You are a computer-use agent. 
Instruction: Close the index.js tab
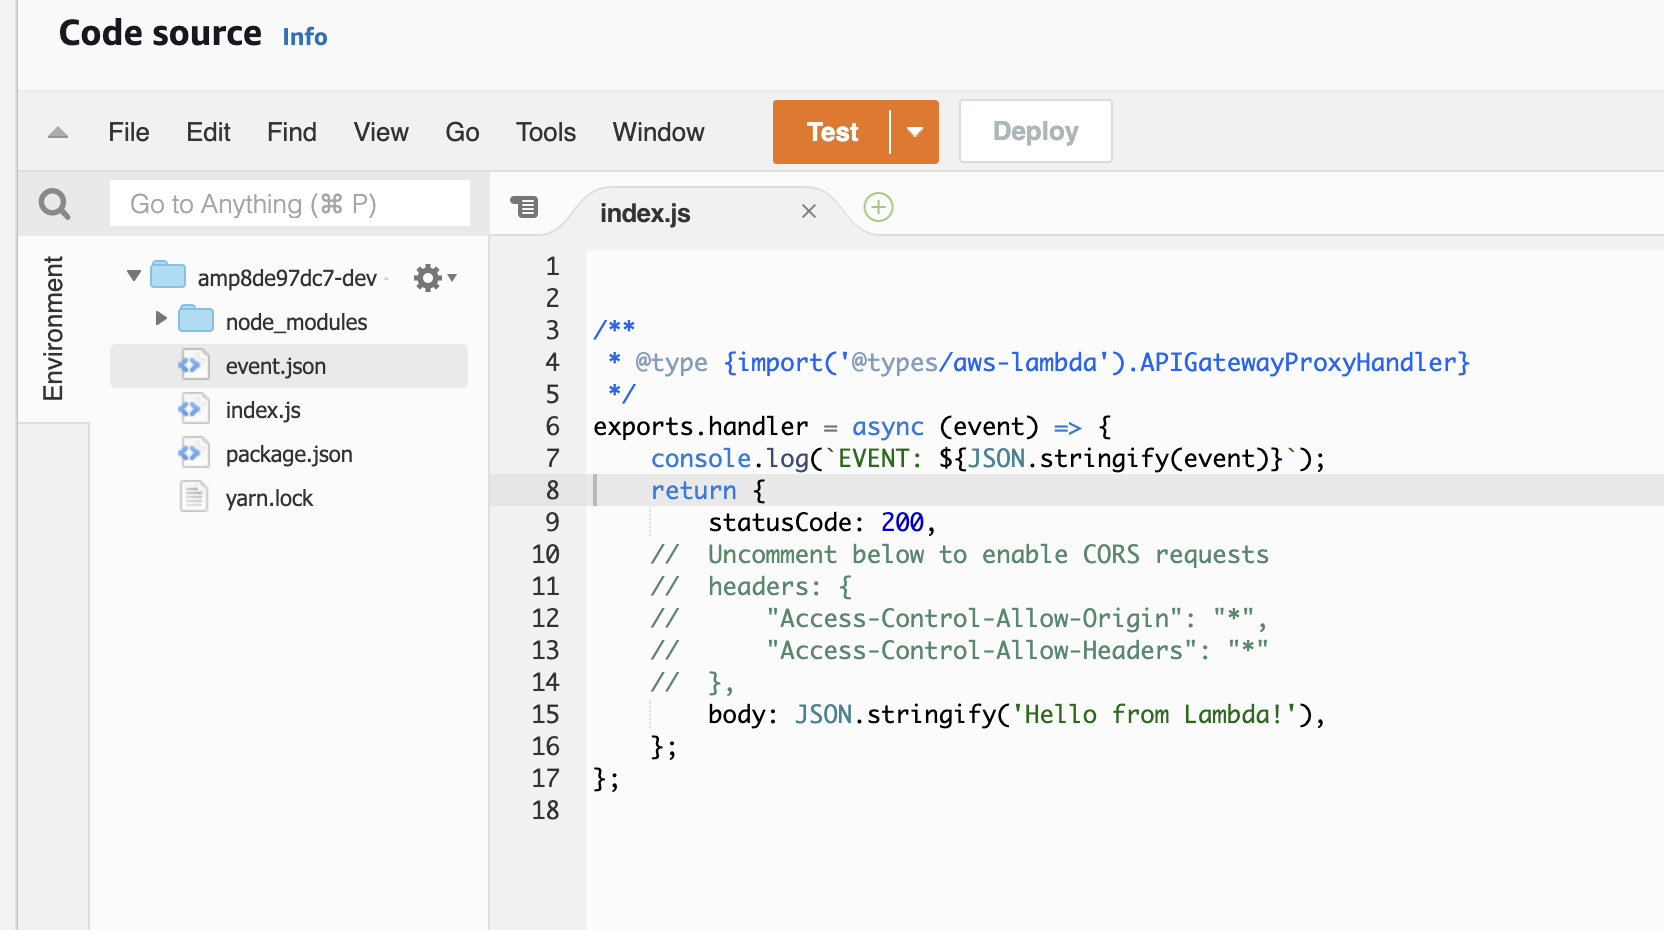tap(809, 212)
